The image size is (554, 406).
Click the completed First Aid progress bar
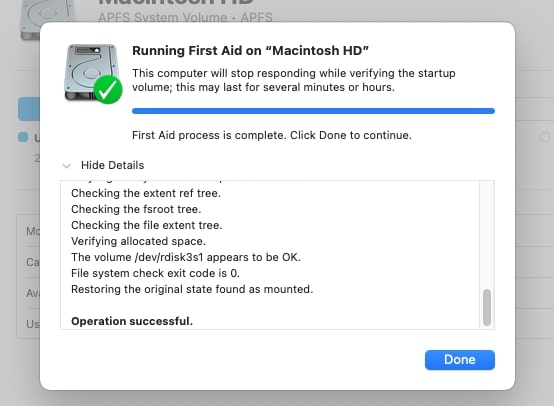(x=313, y=111)
